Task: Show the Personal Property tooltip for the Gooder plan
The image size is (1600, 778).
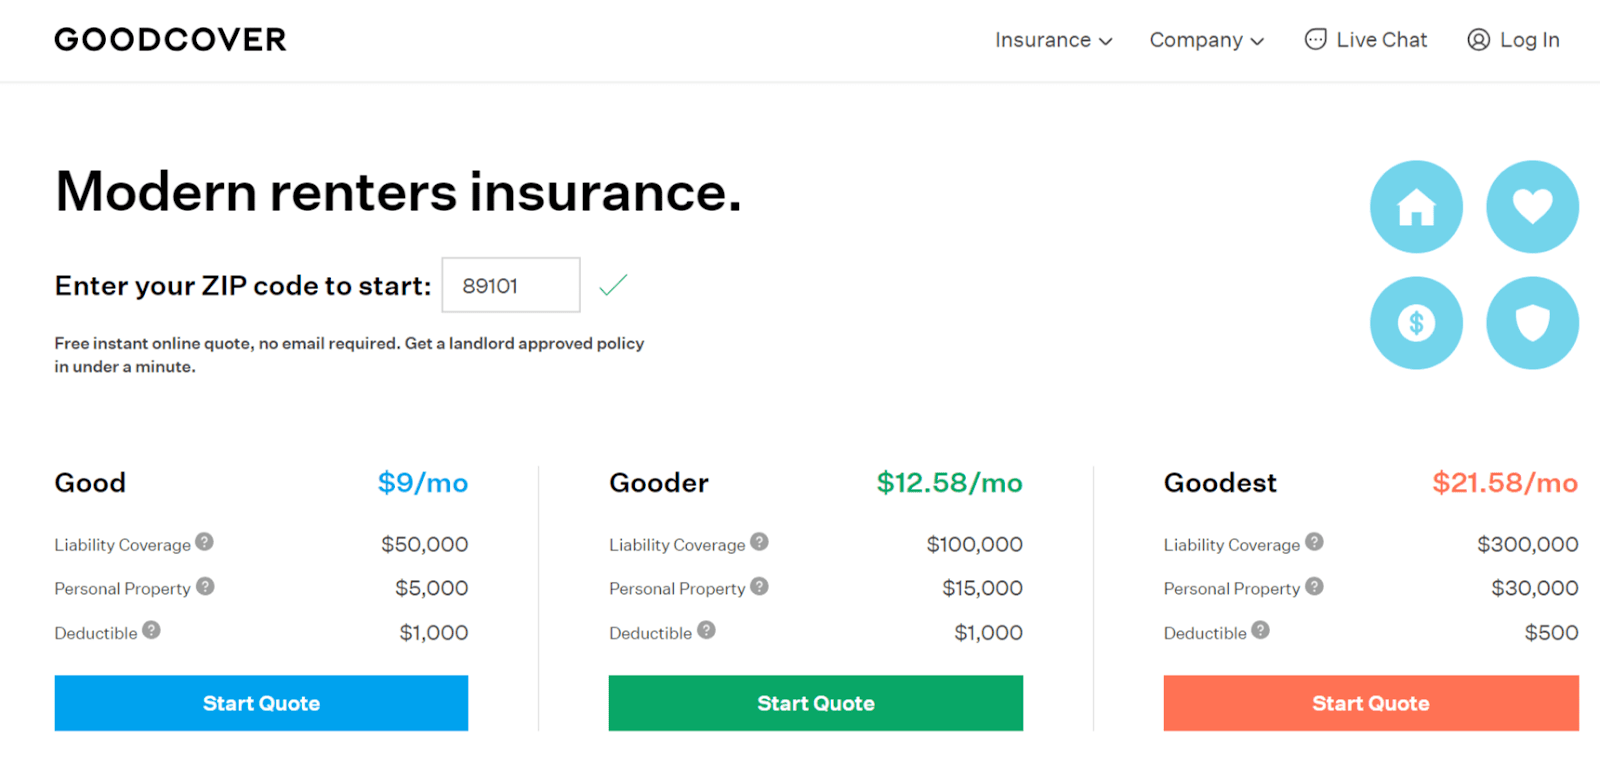Action: point(760,585)
